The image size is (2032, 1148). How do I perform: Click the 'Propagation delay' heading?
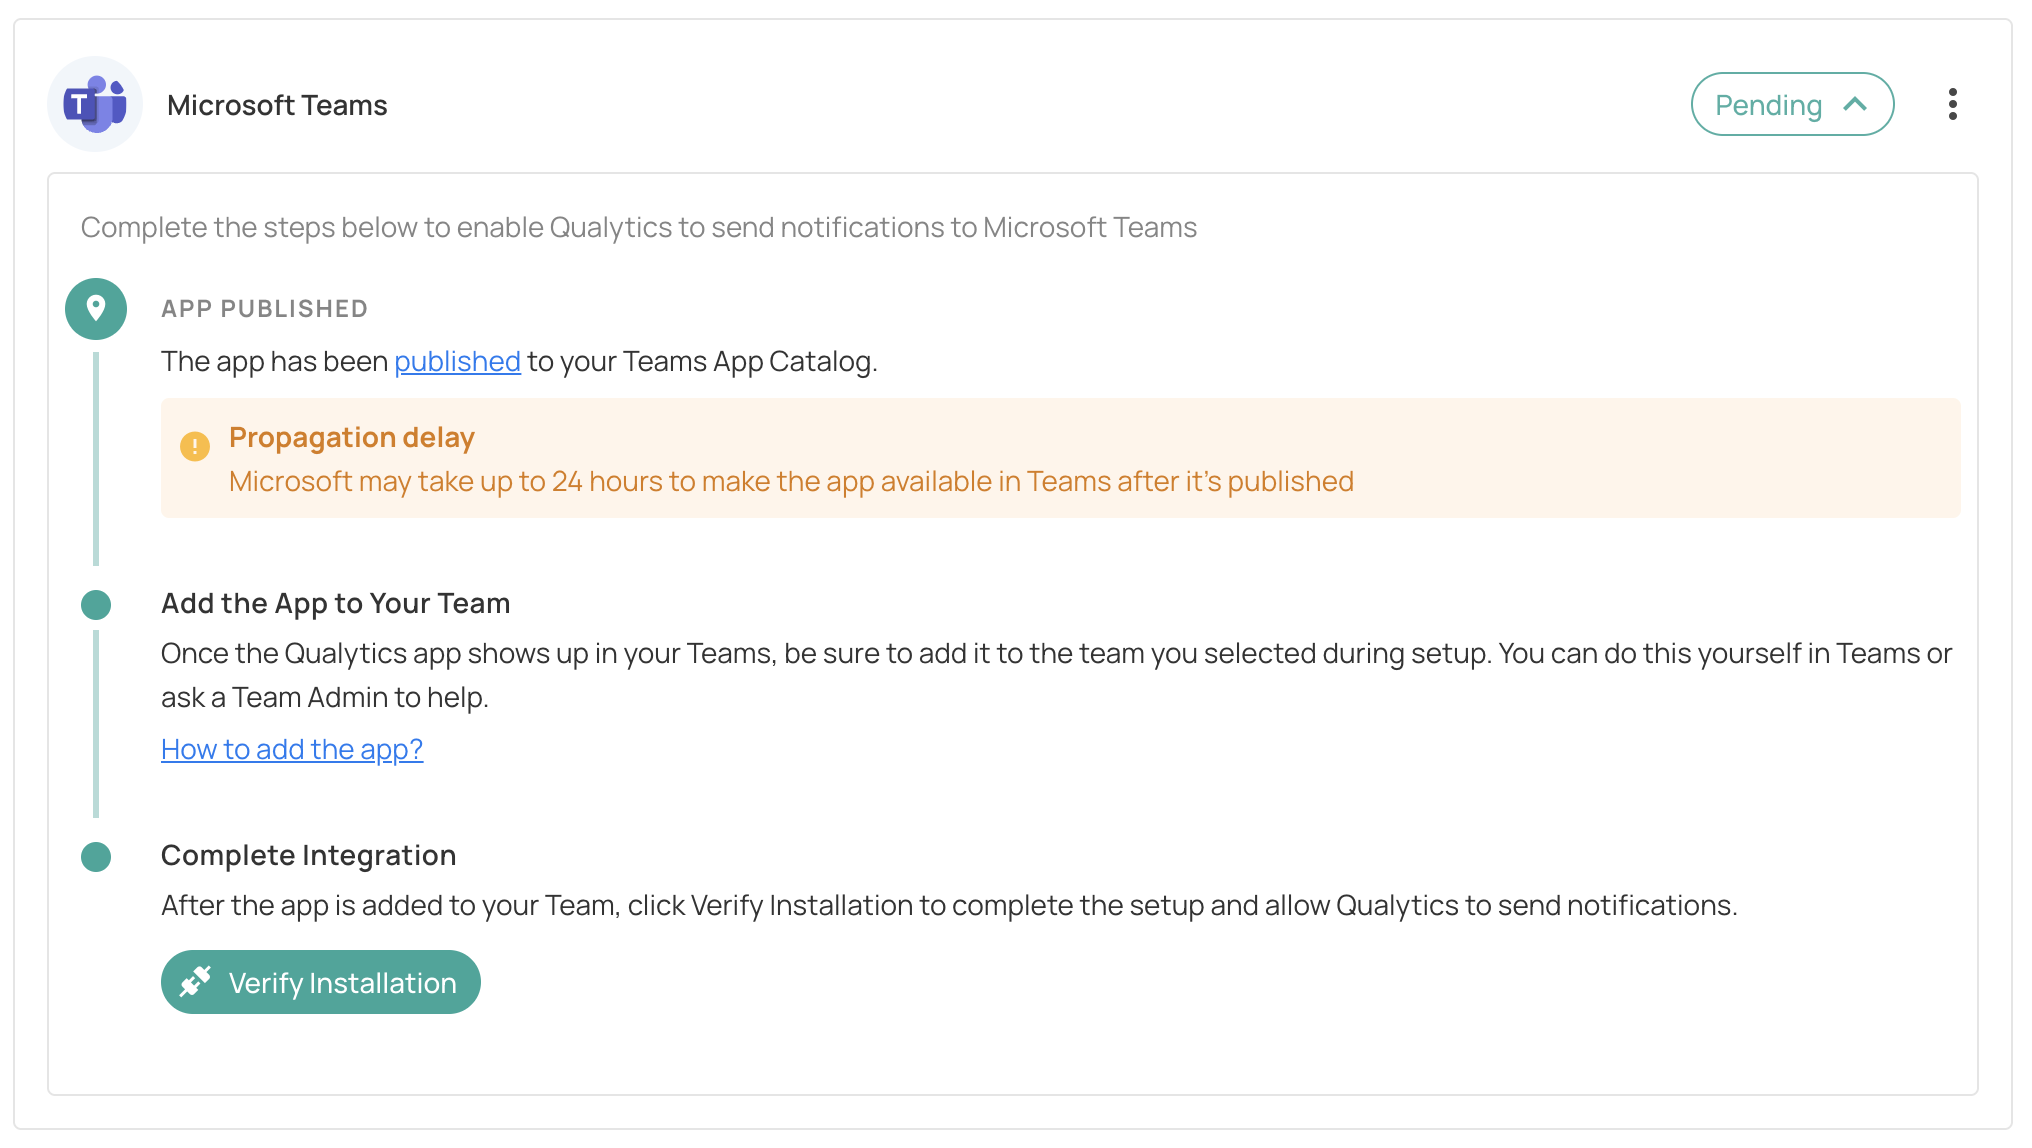[351, 437]
